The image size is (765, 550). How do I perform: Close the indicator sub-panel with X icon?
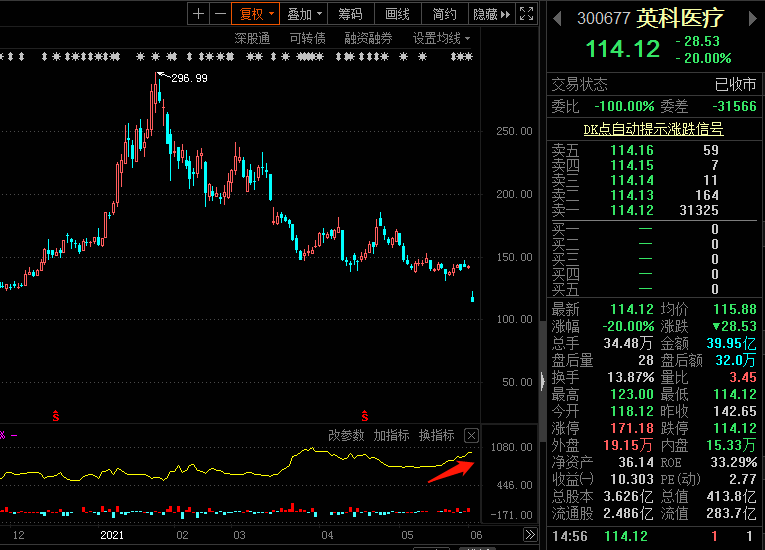pyautogui.click(x=472, y=436)
